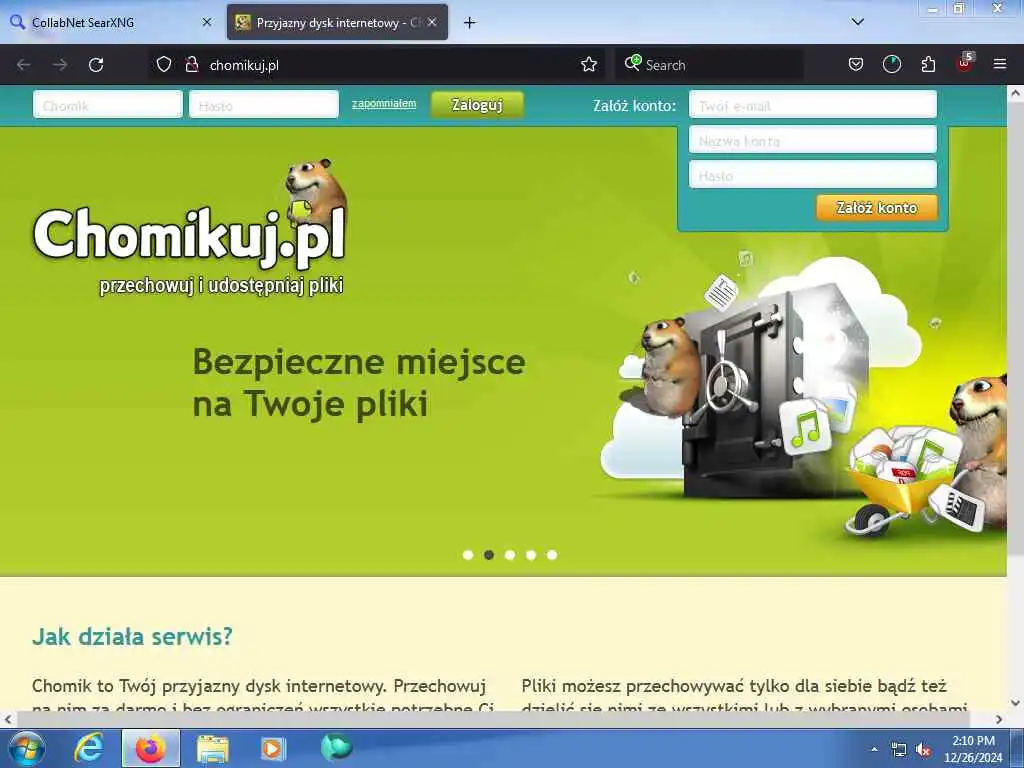
Task: Select the fifth slider dot
Action: tap(552, 555)
